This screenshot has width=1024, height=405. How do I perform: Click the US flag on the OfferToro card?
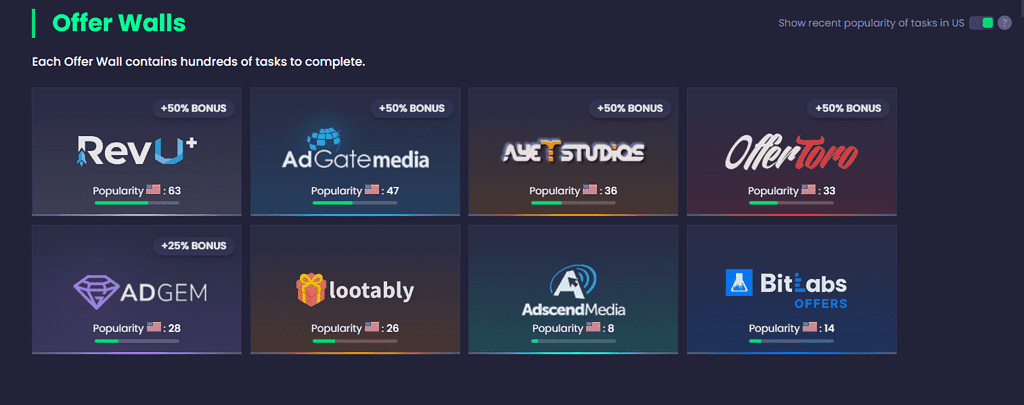[808, 190]
